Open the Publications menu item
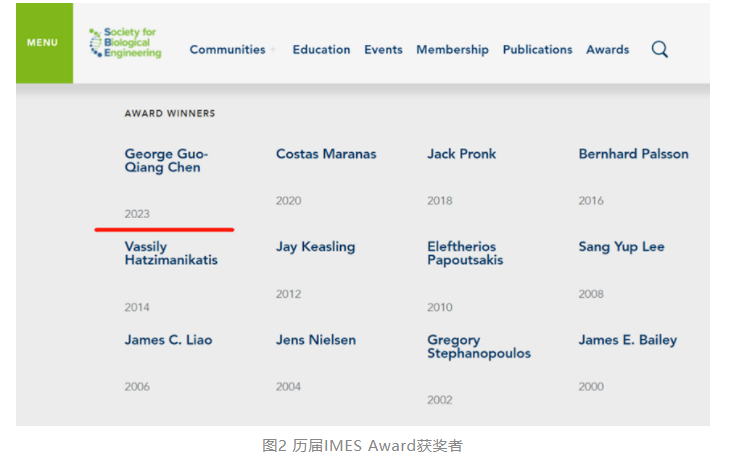The height and width of the screenshot is (466, 729). point(537,49)
